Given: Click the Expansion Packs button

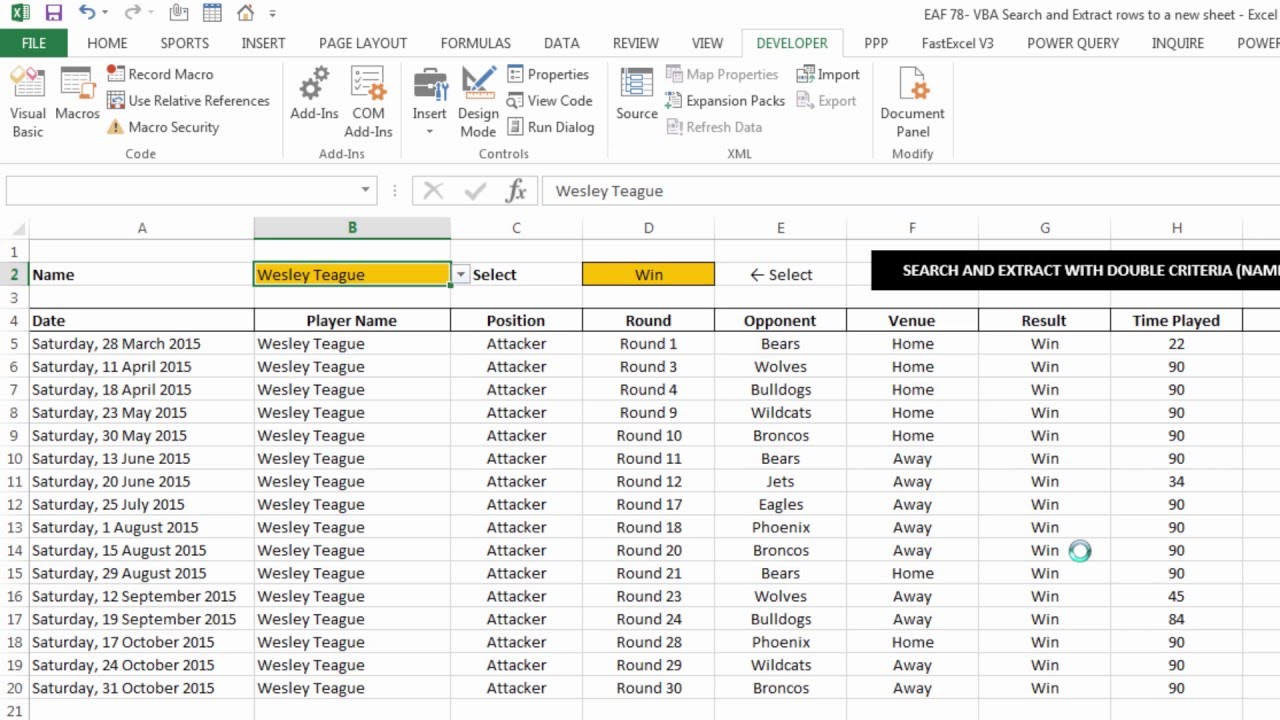Looking at the screenshot, I should 725,100.
